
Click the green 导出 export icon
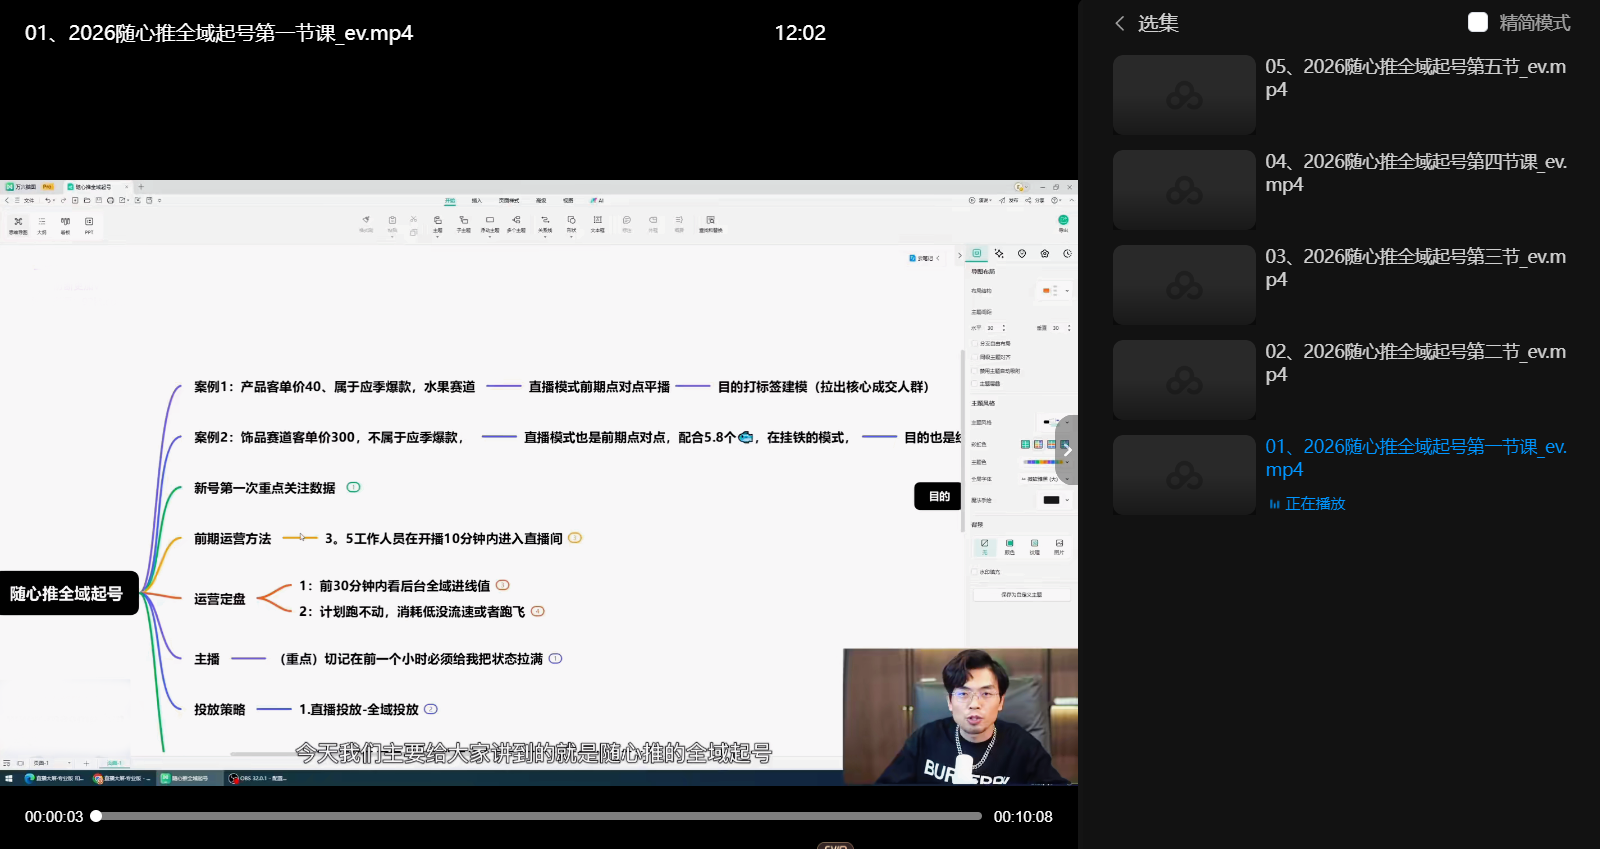(1063, 222)
